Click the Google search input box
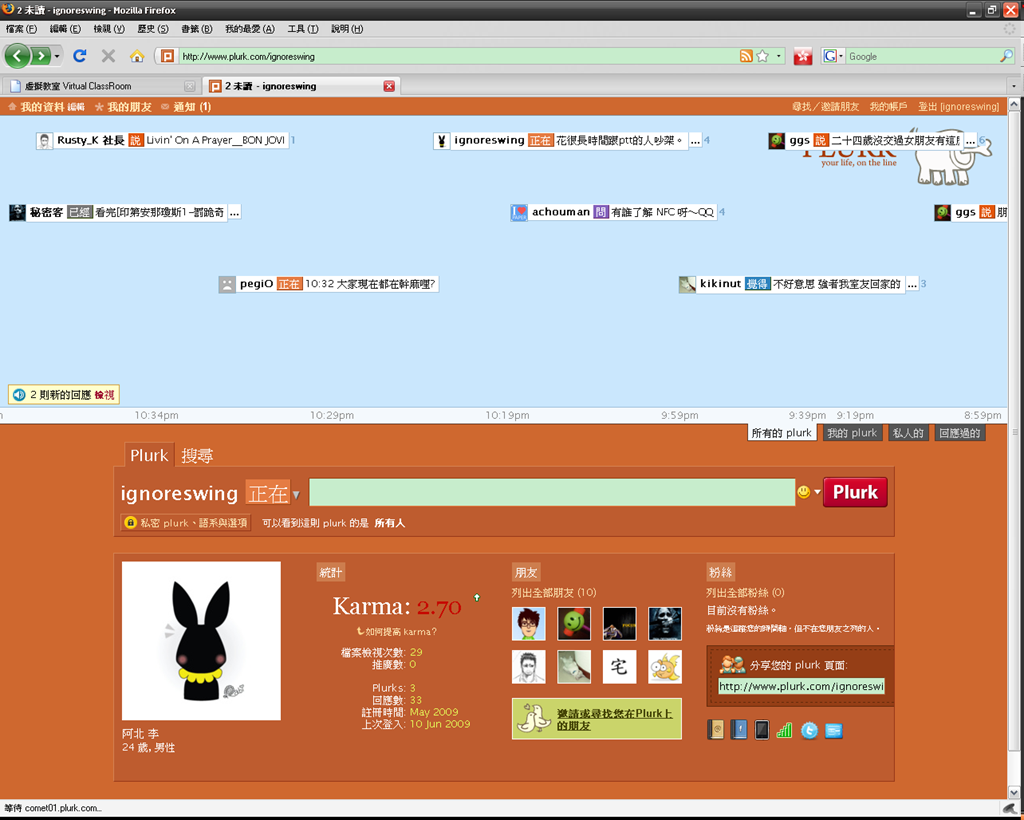This screenshot has width=1024, height=820. (922, 56)
